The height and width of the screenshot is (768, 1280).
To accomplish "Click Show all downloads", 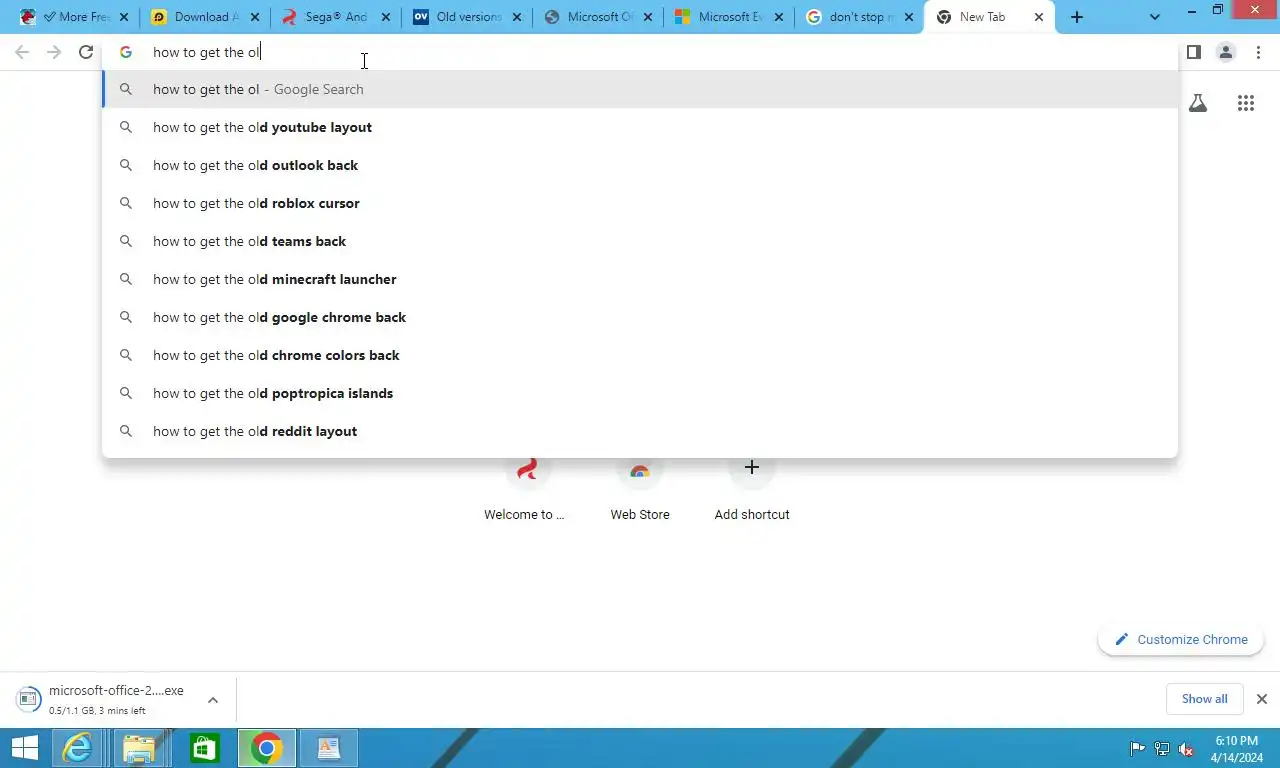I will point(1204,699).
